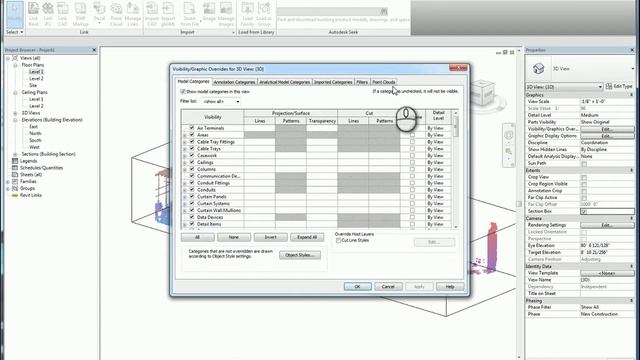Expand the Groups tree node
The image size is (640, 360).
point(8,189)
